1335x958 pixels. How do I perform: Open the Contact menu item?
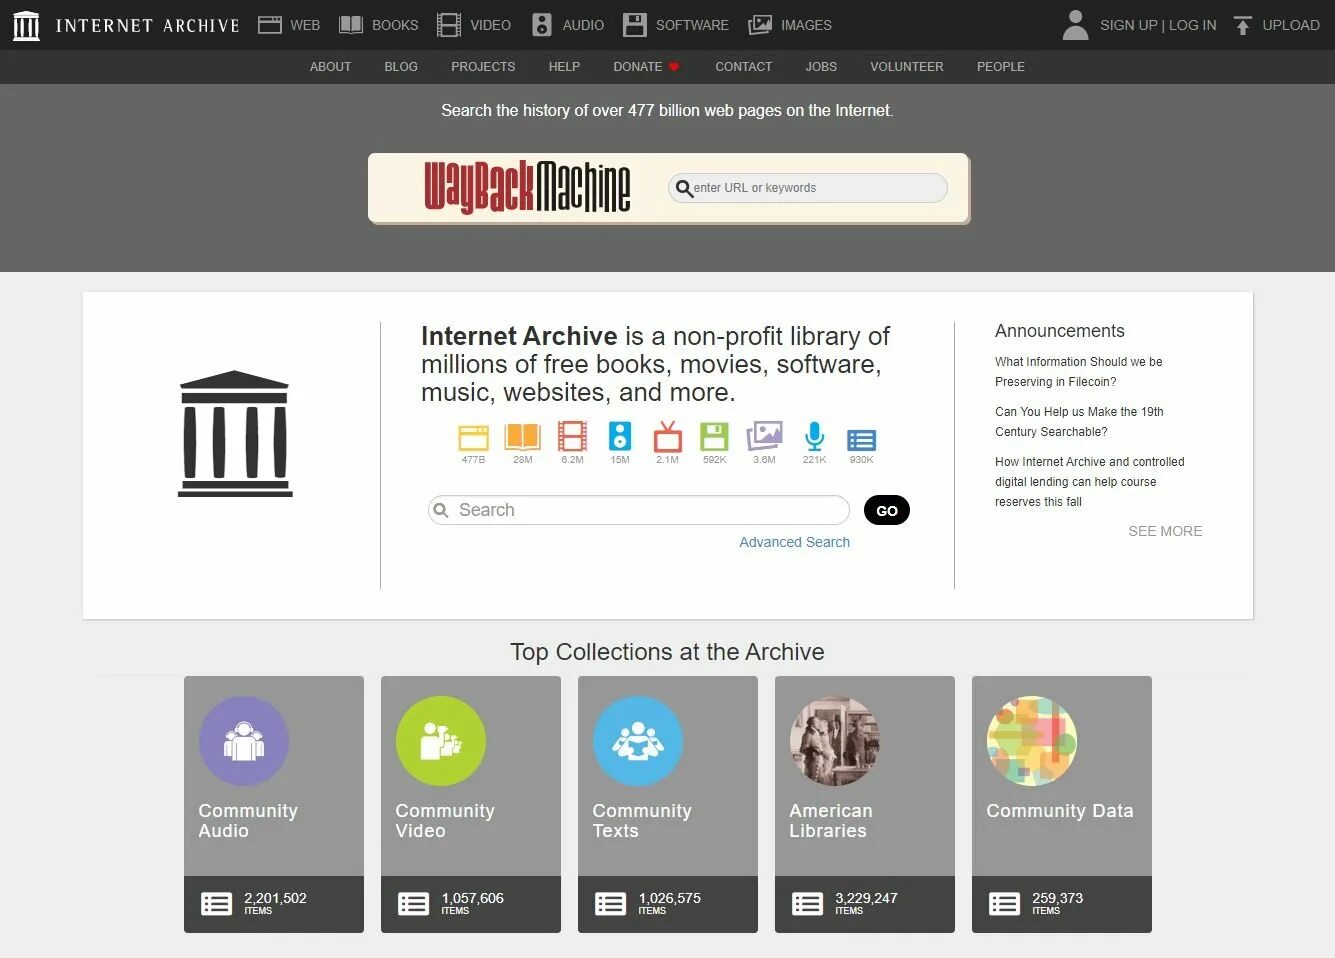click(743, 67)
